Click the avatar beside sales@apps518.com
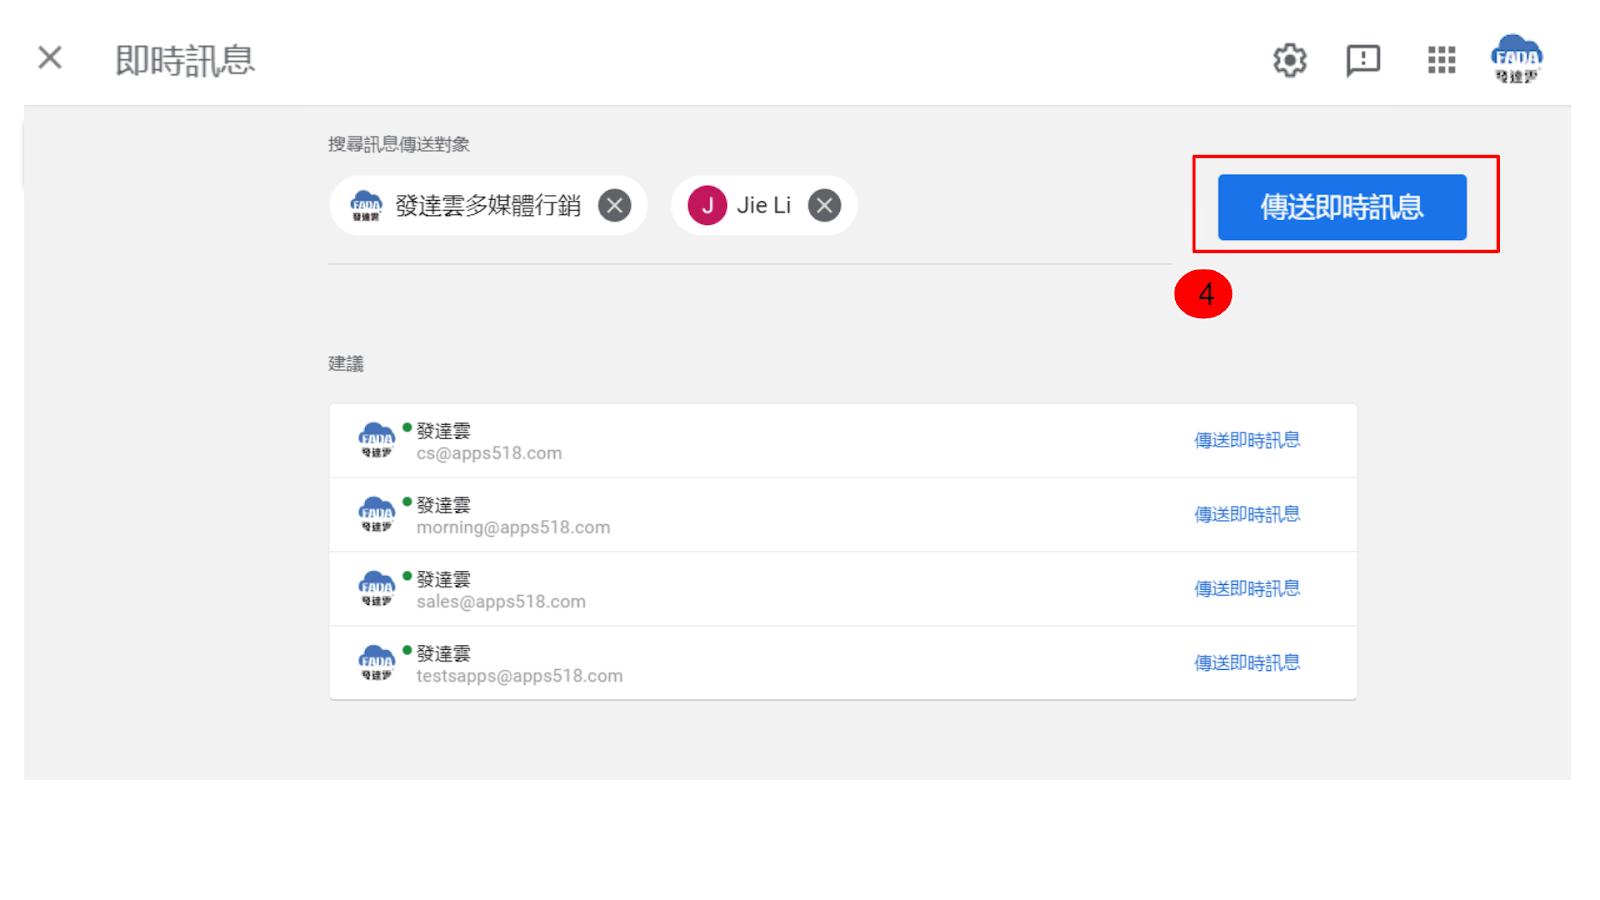This screenshot has height=900, width=1600. [x=377, y=588]
